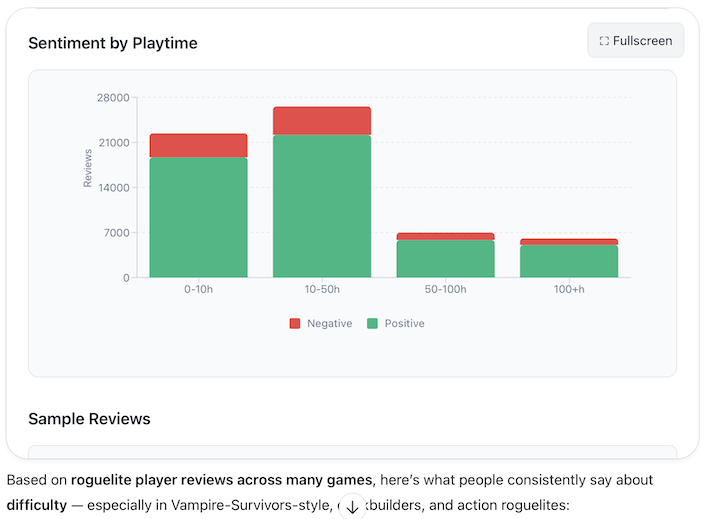
Task: Click the Reviews y-axis title
Action: click(88, 168)
